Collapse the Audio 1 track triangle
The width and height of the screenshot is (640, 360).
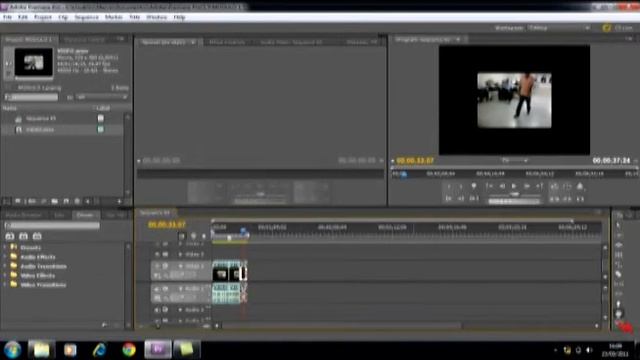point(180,289)
